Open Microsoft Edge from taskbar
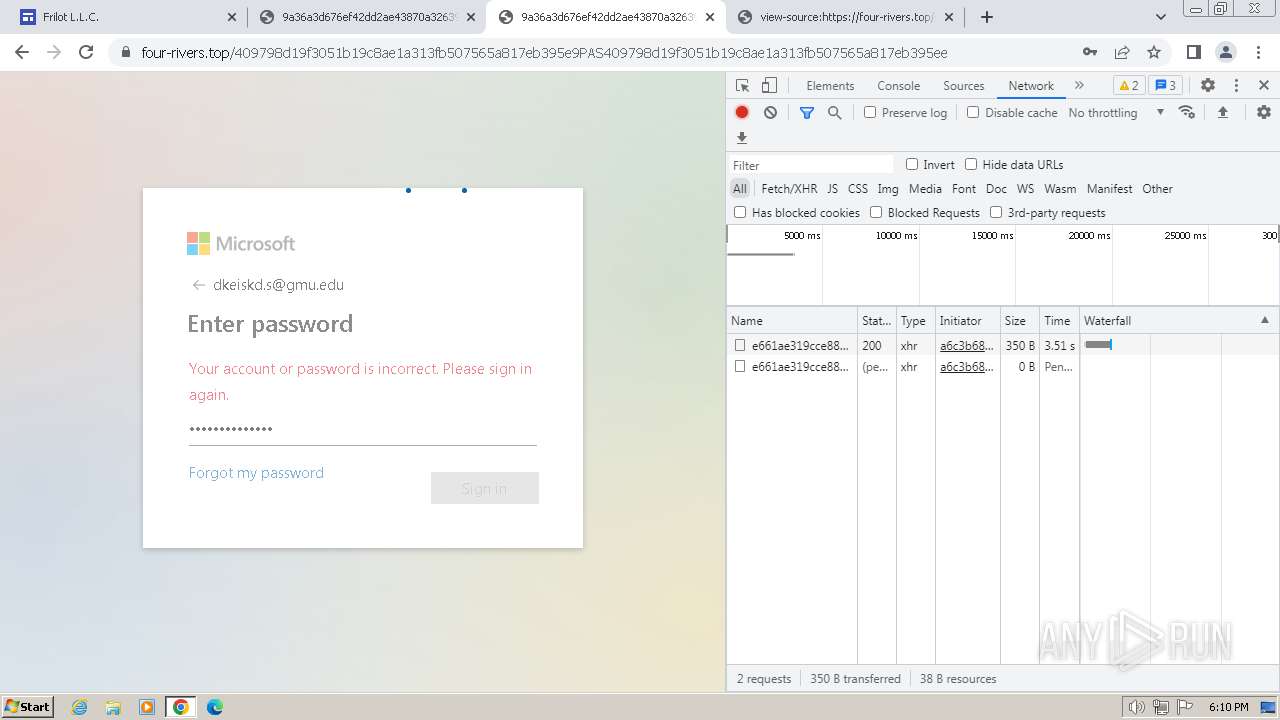Image resolution: width=1280 pixels, height=720 pixels. [215, 707]
